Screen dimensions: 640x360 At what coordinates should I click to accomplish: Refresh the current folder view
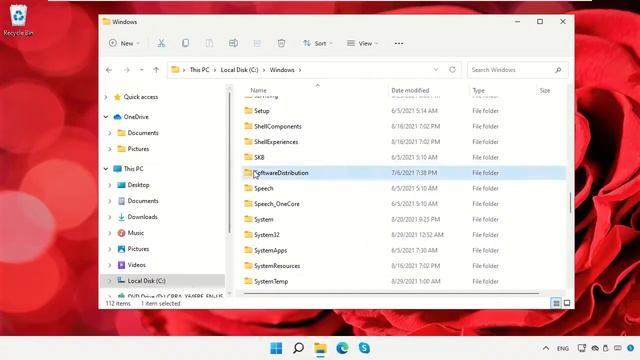[452, 70]
